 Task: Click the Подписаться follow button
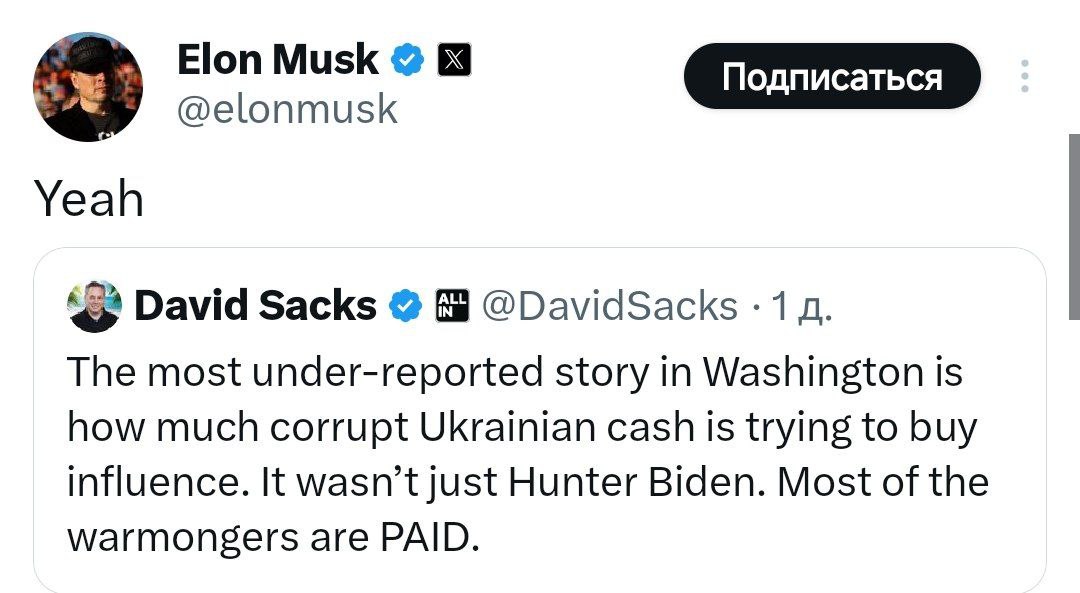point(832,76)
